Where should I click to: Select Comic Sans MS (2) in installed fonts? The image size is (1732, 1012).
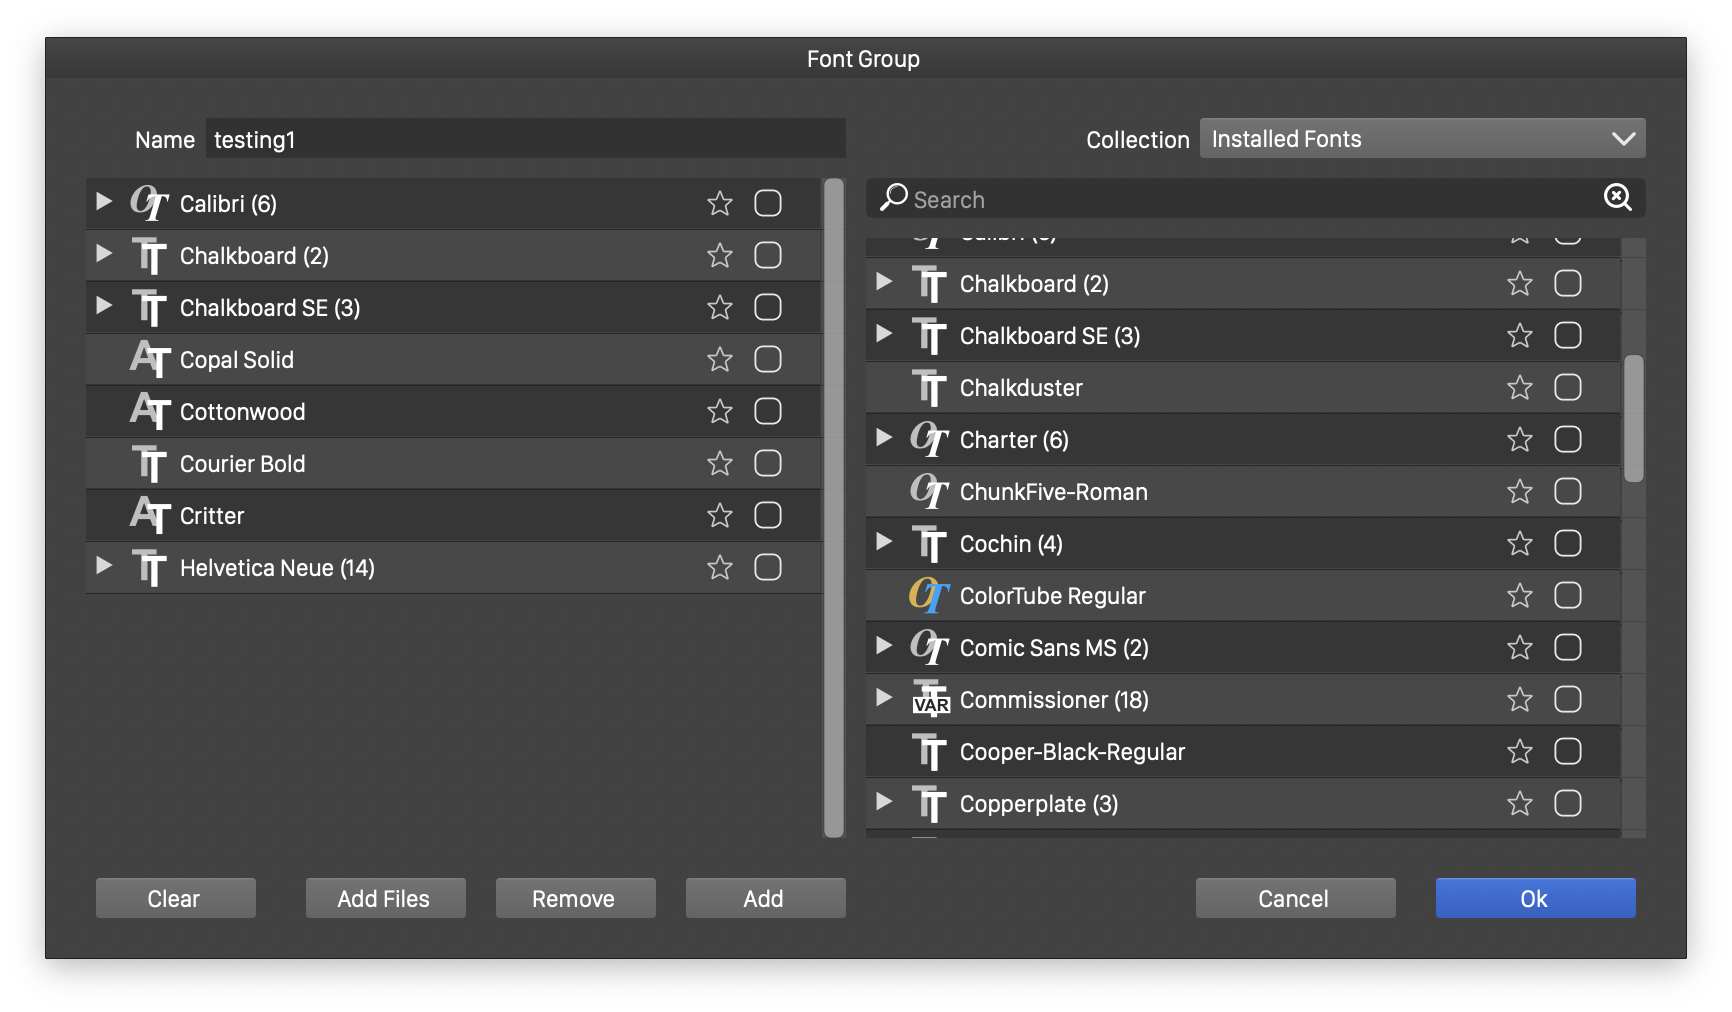click(x=1053, y=648)
